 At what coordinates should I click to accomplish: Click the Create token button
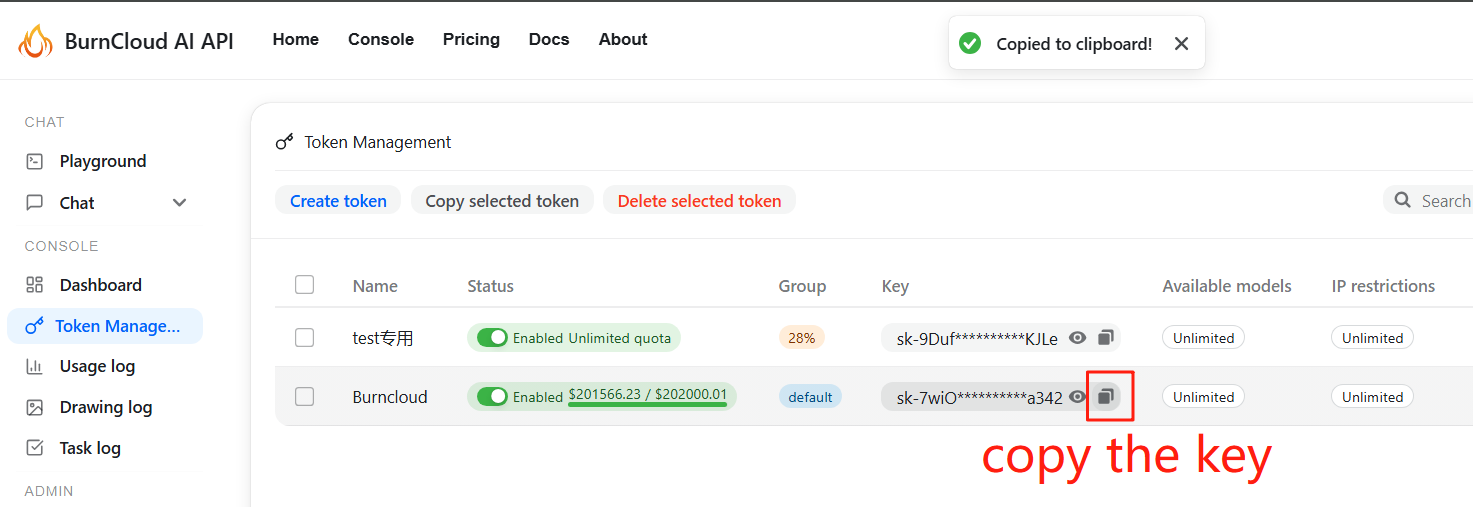(x=338, y=200)
